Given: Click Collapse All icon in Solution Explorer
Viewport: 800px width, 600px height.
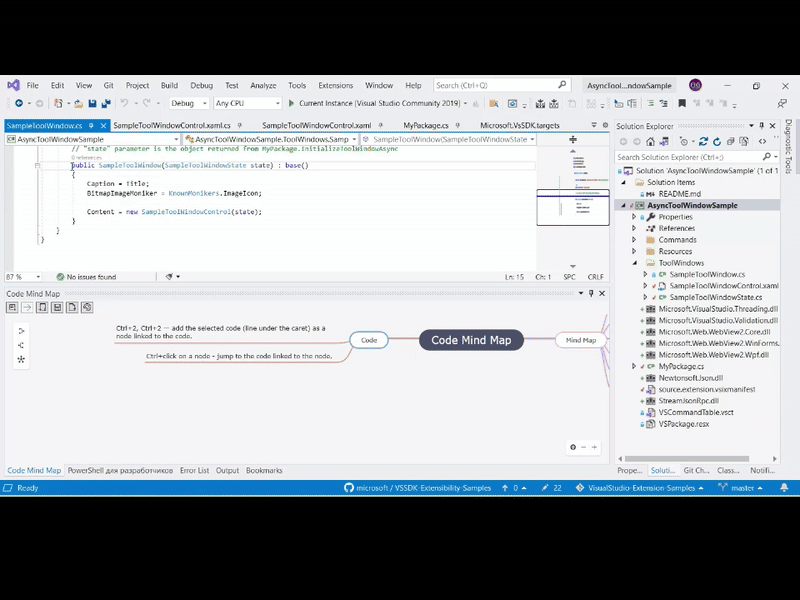Looking at the screenshot, I should (x=730, y=142).
